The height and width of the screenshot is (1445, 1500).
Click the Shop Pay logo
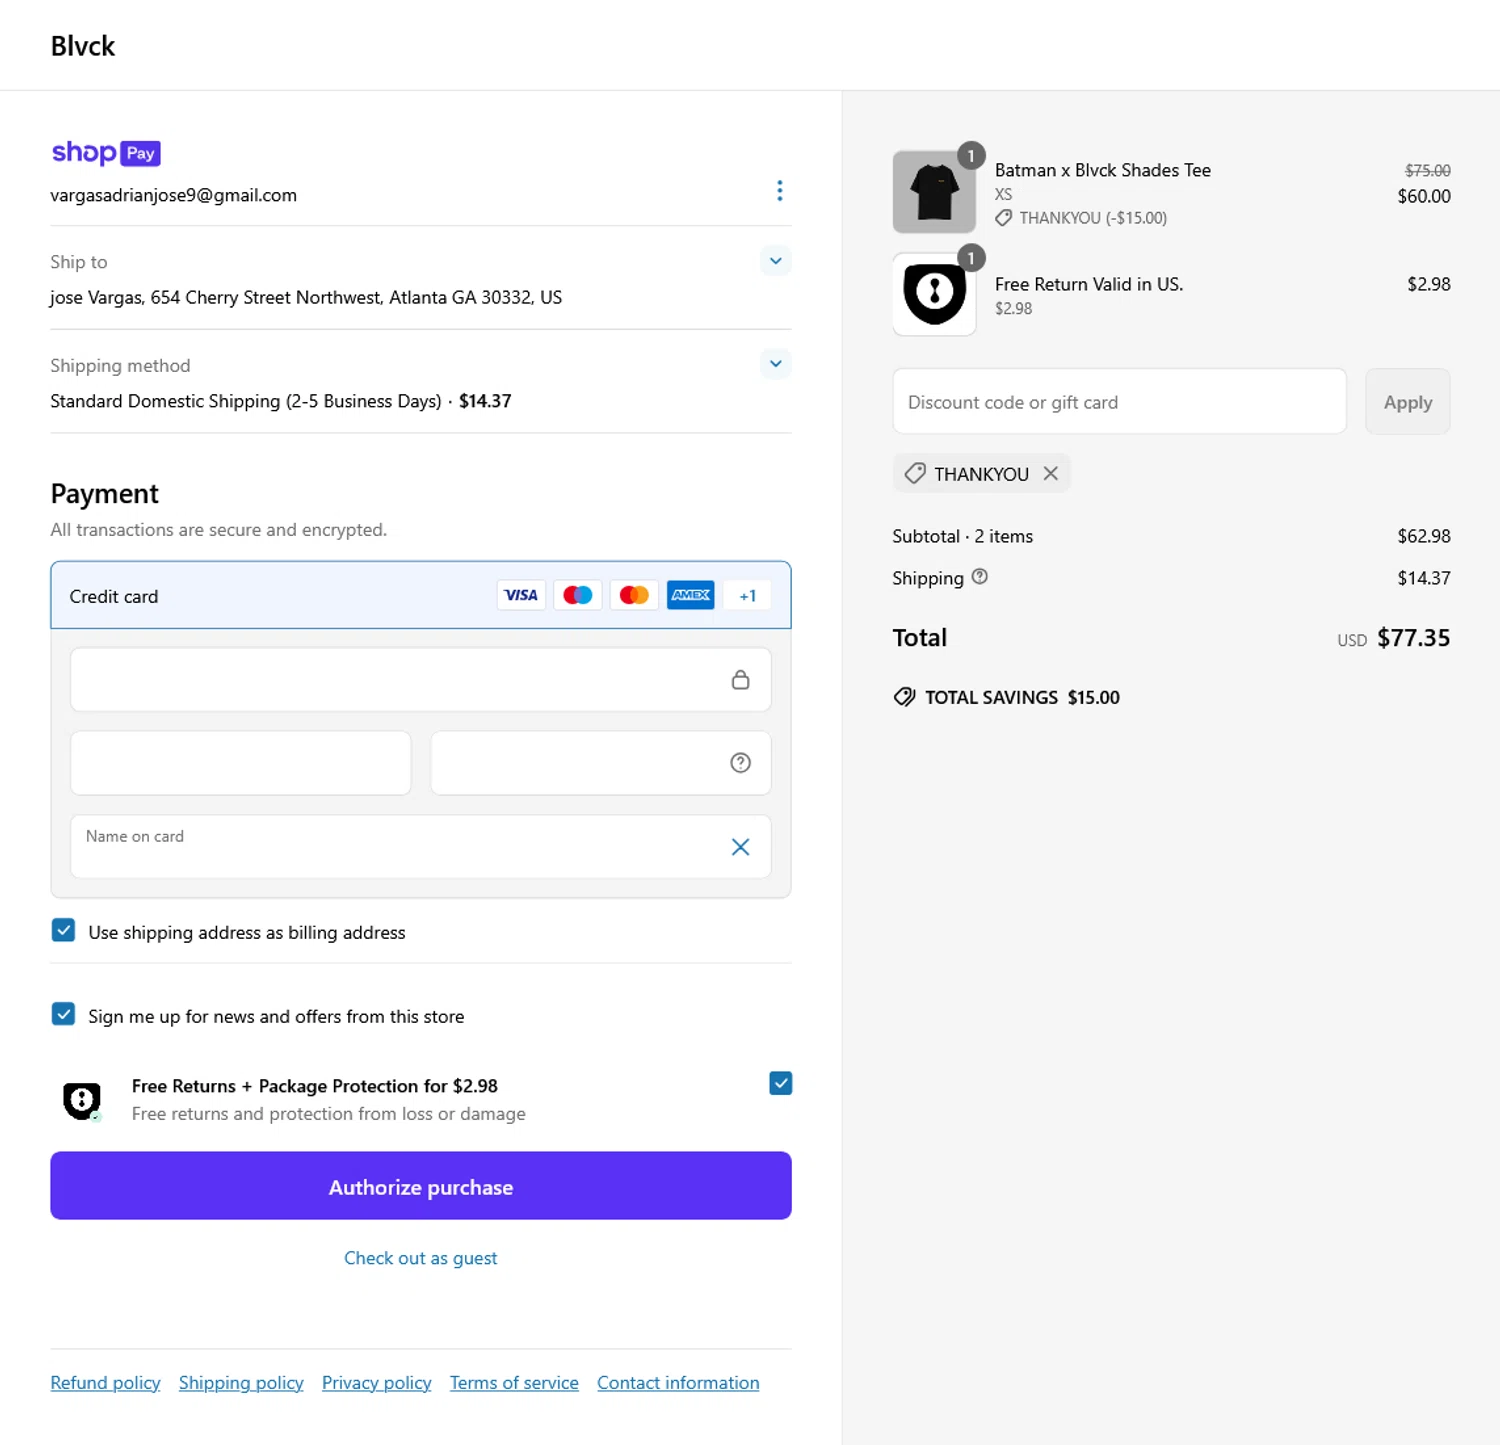106,153
